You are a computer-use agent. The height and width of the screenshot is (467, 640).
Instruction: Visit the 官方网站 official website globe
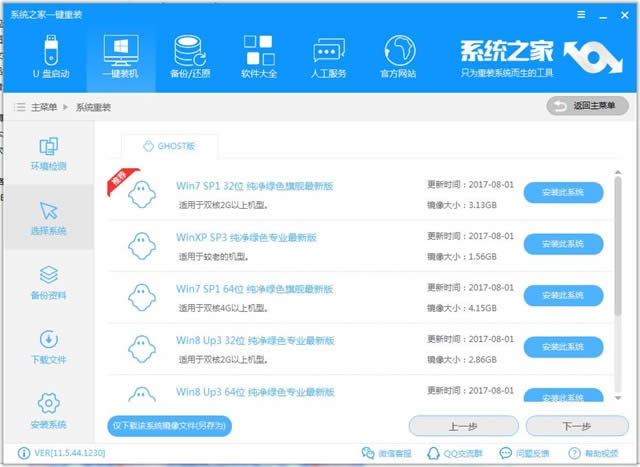tap(398, 56)
